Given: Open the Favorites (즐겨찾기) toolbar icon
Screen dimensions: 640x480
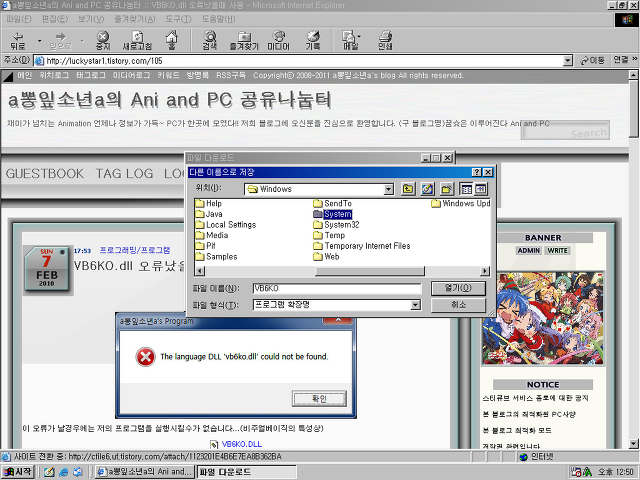Looking at the screenshot, I should coord(244,40).
